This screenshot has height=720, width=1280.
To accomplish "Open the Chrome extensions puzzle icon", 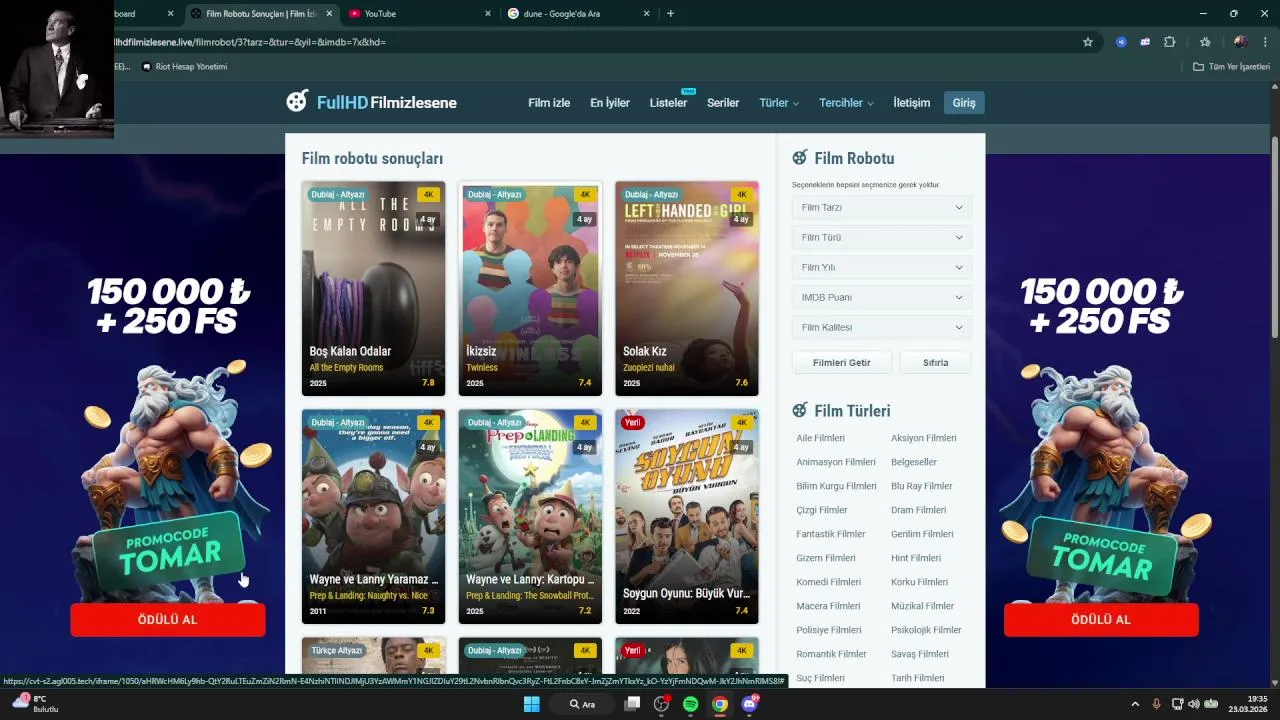I will pos(1170,42).
